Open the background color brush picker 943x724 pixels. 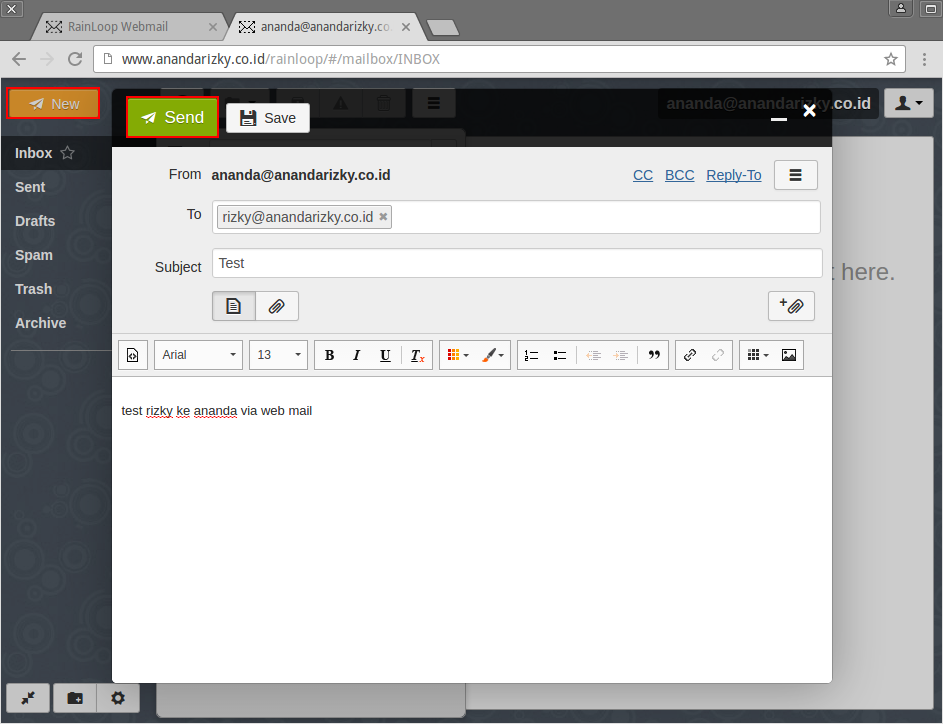coord(493,355)
